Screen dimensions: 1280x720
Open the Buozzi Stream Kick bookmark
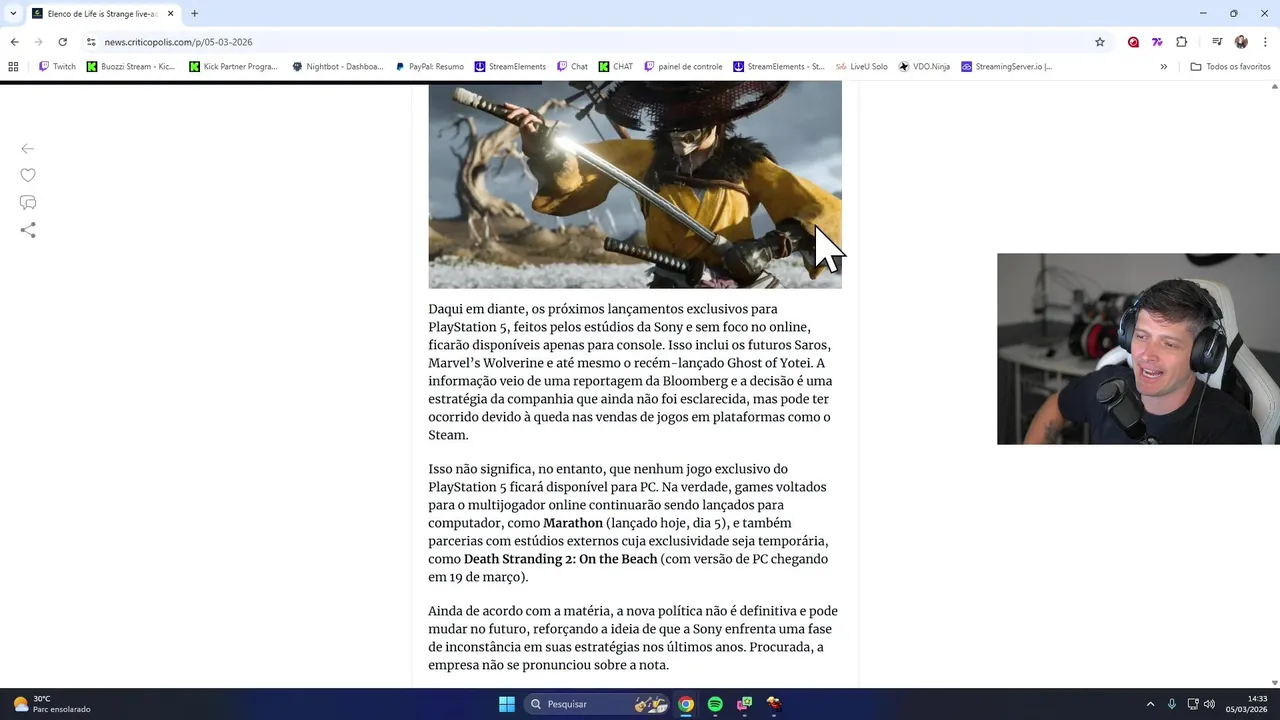(x=131, y=67)
